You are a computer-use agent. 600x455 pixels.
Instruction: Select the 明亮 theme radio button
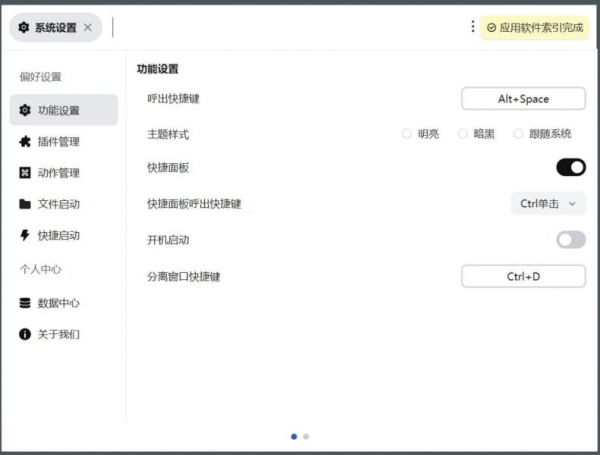click(406, 134)
